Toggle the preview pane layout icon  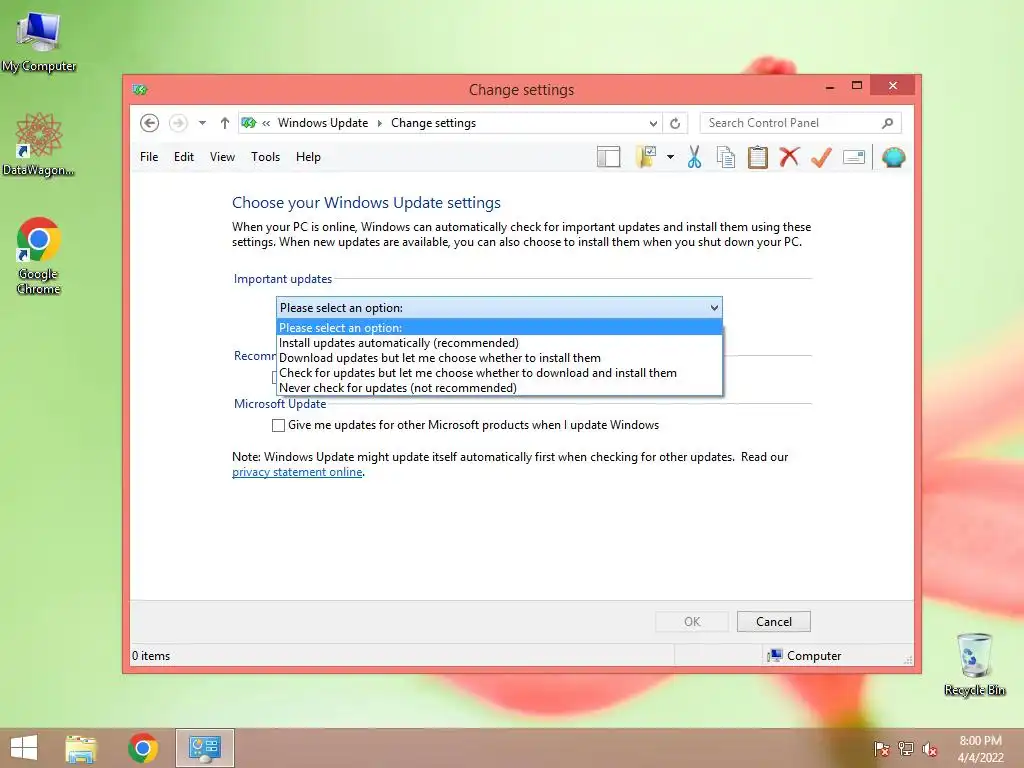coord(609,157)
